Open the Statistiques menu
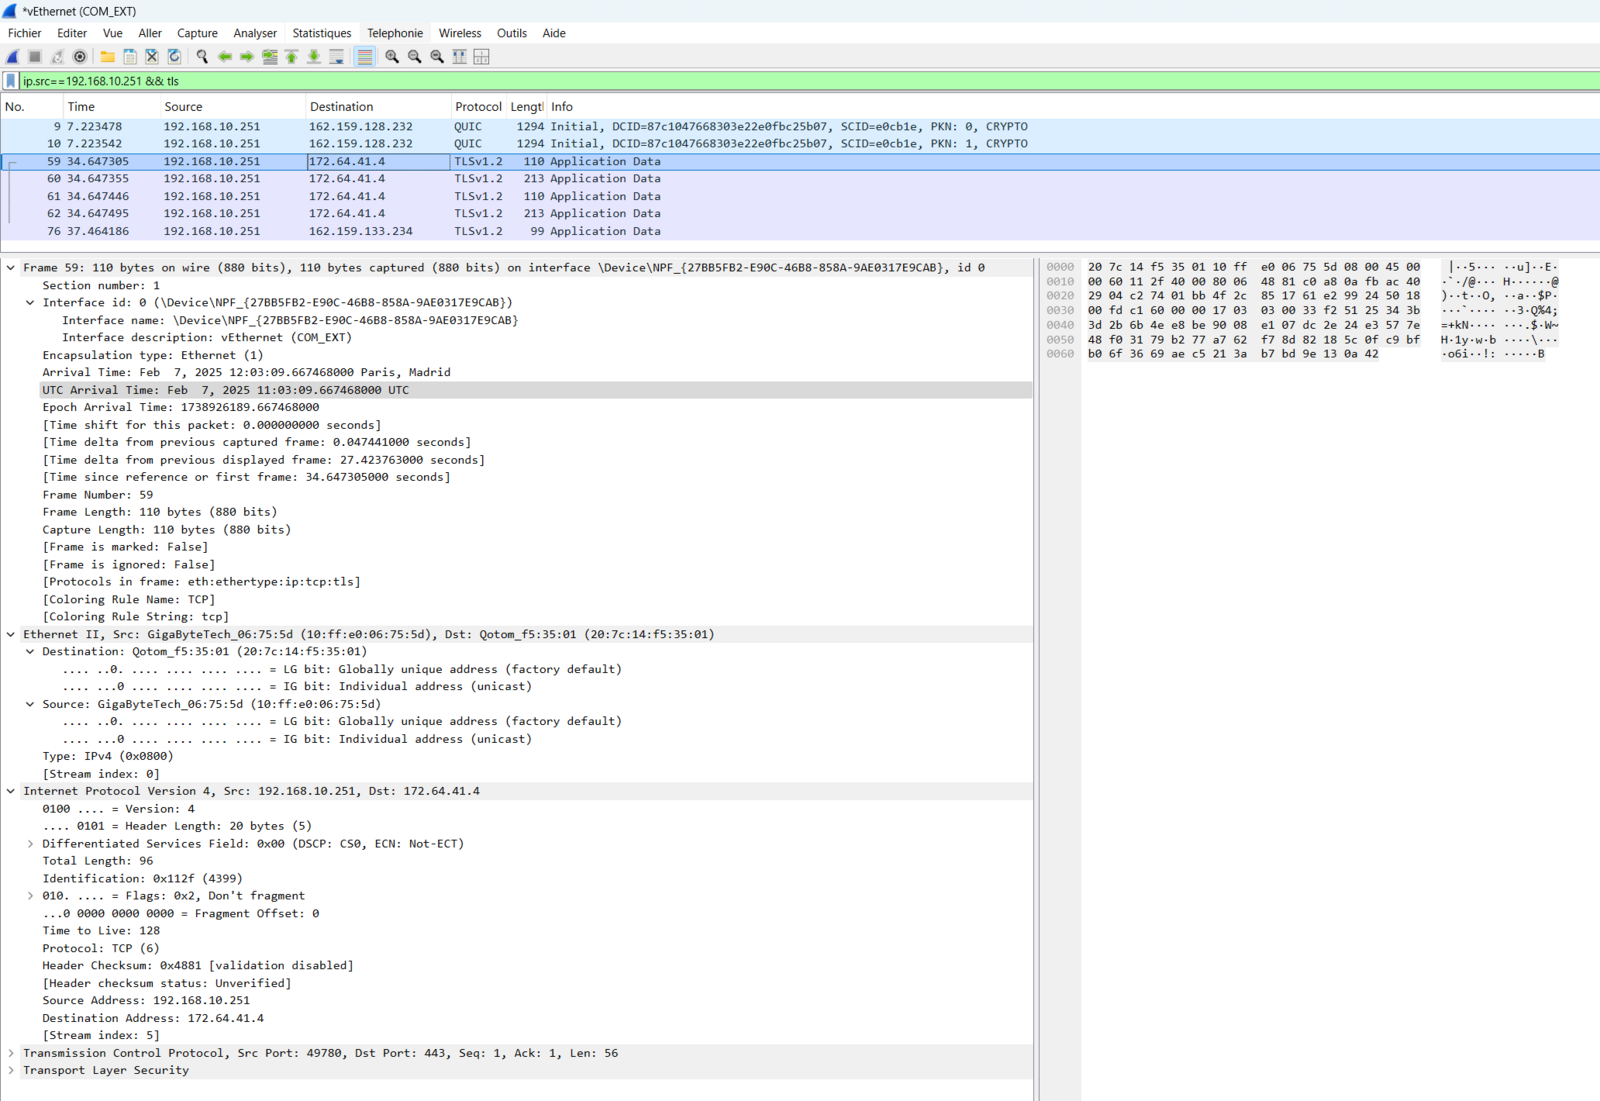 [x=321, y=33]
